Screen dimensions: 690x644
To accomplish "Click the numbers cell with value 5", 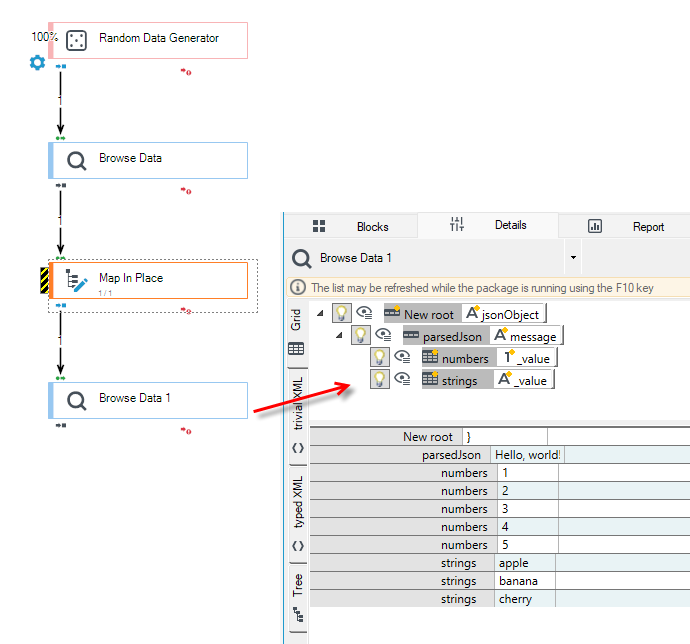I will pos(528,545).
